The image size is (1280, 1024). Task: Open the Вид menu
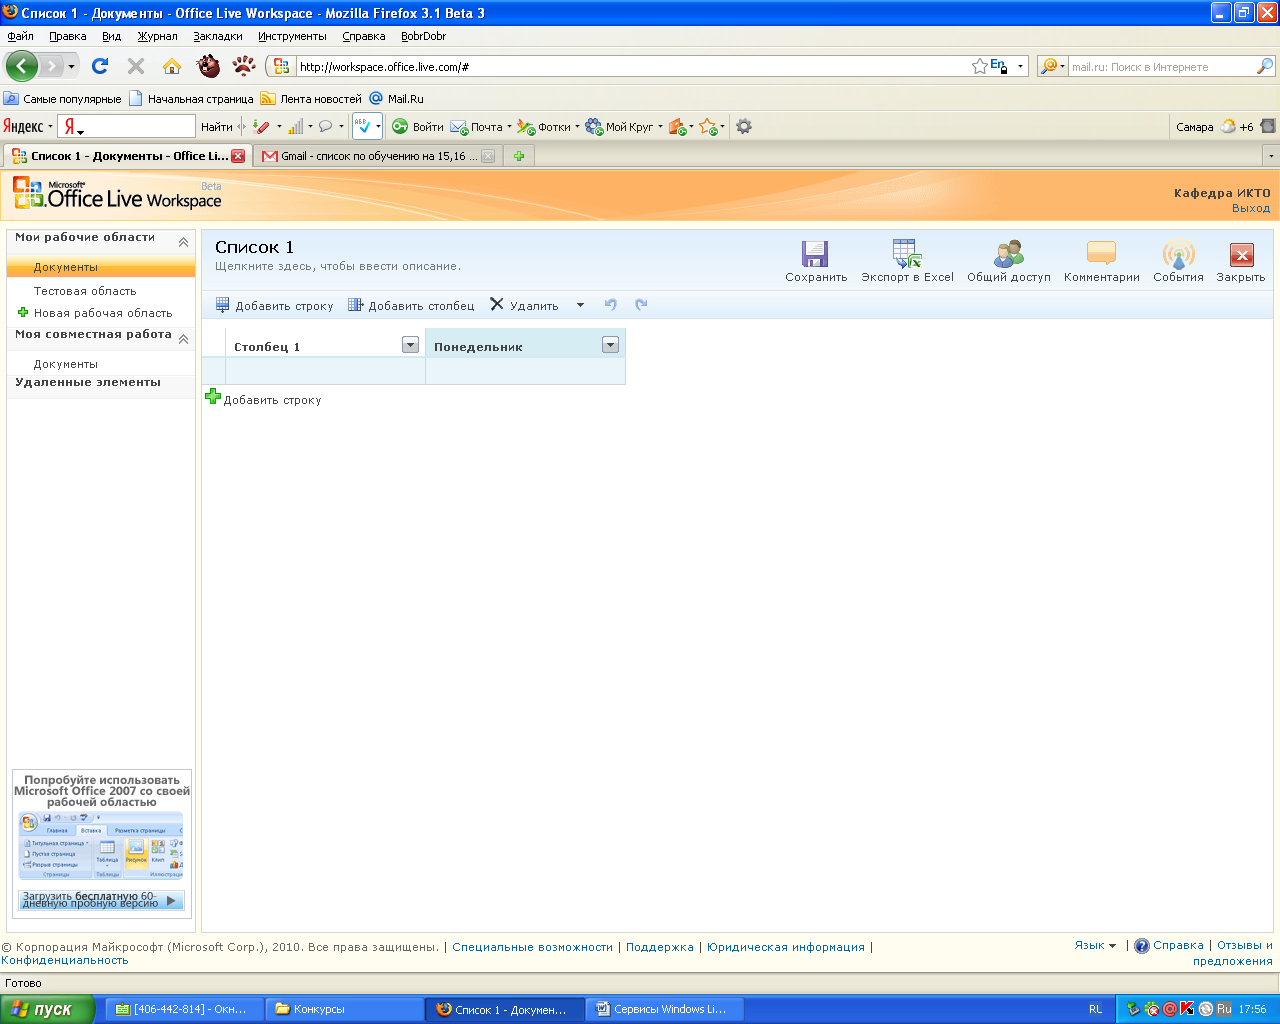coord(112,36)
